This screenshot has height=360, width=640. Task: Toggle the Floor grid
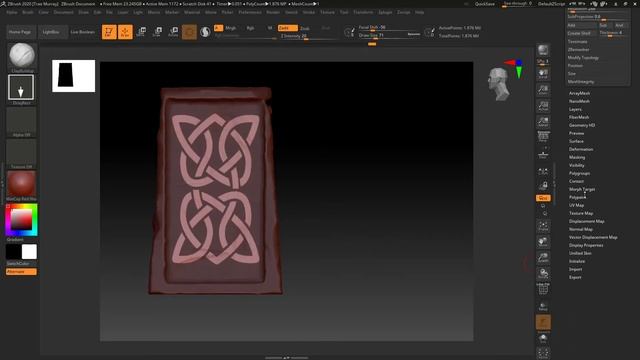(x=543, y=154)
